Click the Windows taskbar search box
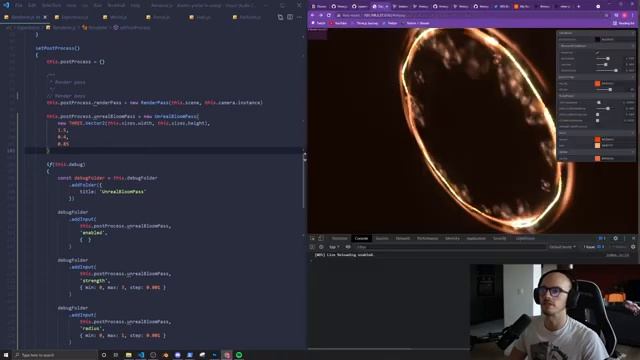Viewport: 640px width, 360px height. tap(55, 355)
